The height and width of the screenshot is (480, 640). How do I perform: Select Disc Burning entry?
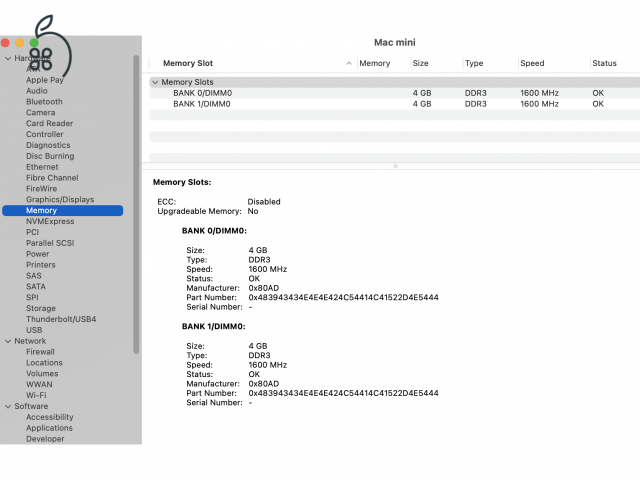50,156
